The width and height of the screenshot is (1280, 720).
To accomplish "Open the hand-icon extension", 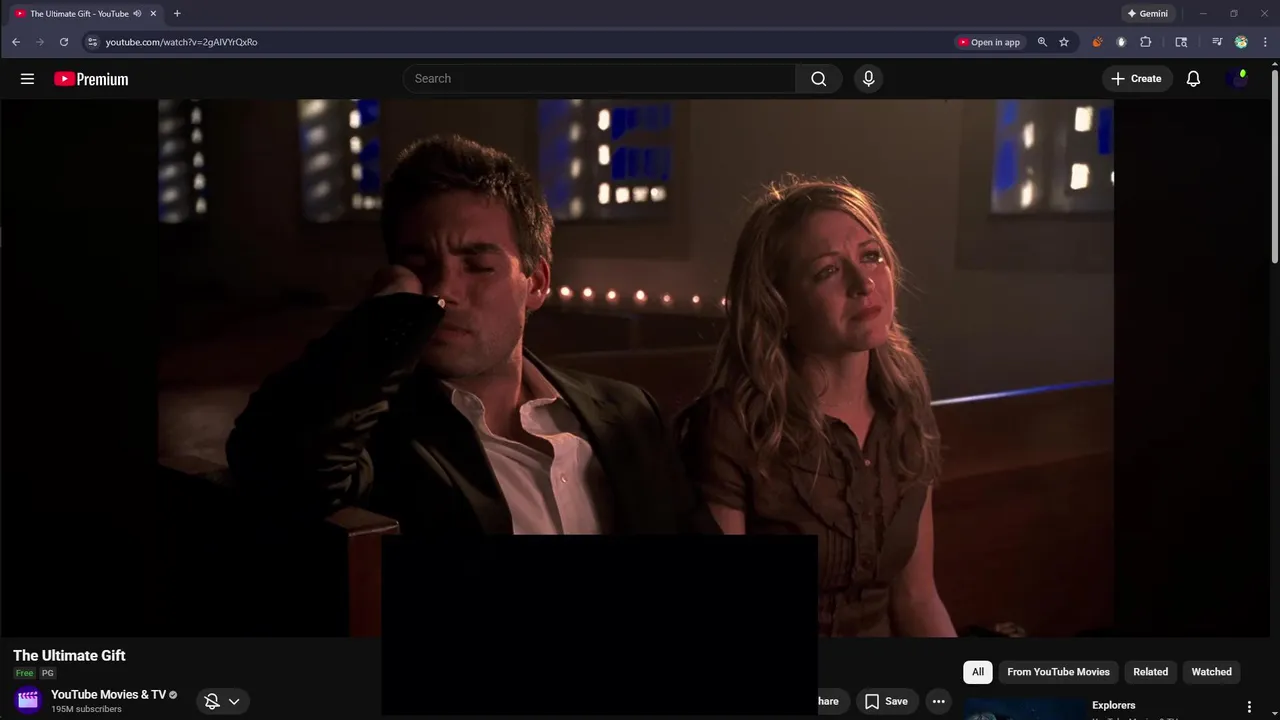I will 1121,42.
